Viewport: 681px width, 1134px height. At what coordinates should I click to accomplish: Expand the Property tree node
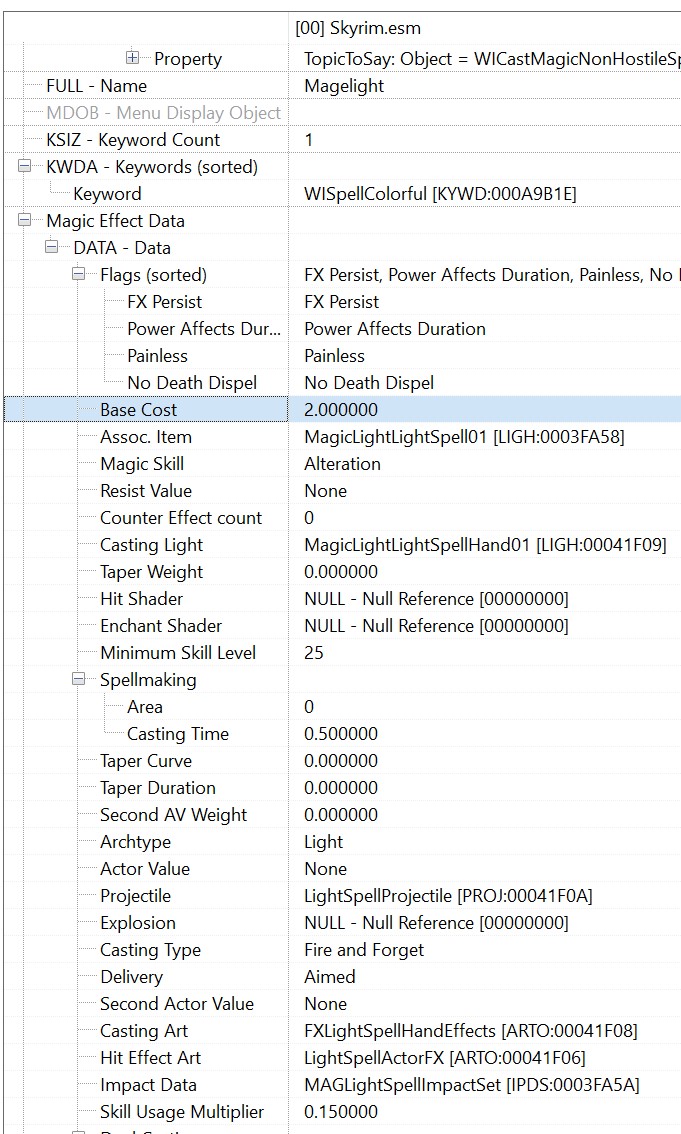[x=132, y=58]
